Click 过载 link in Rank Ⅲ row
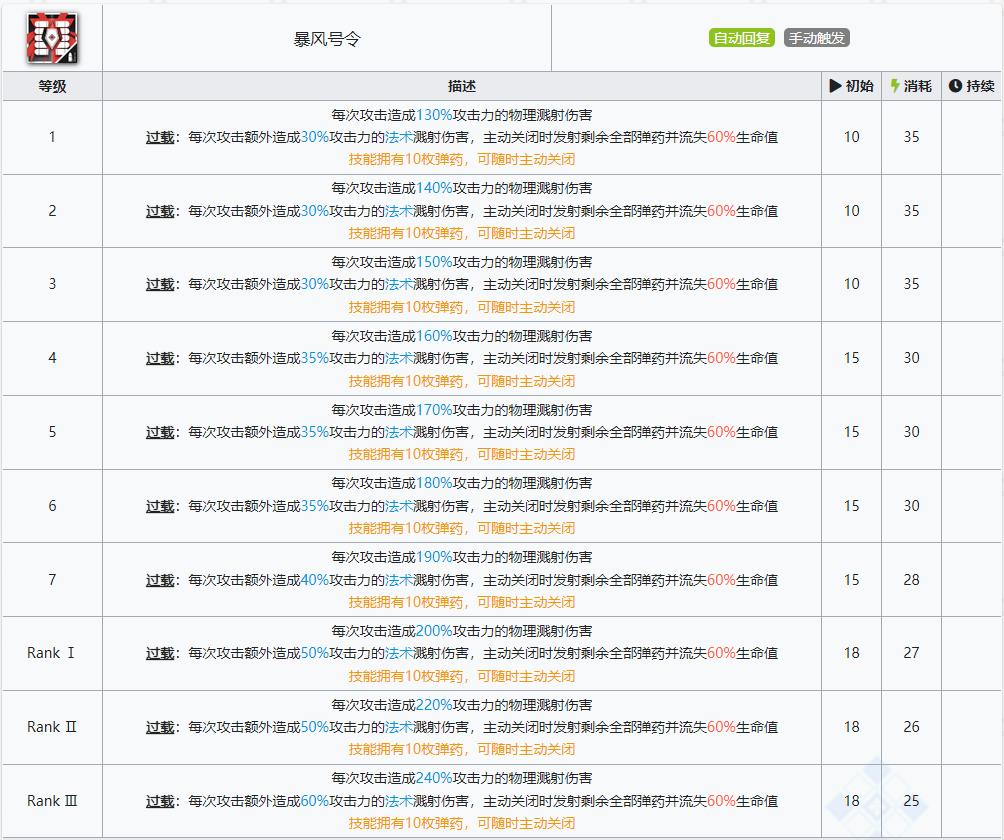This screenshot has width=1004, height=840. coord(159,802)
